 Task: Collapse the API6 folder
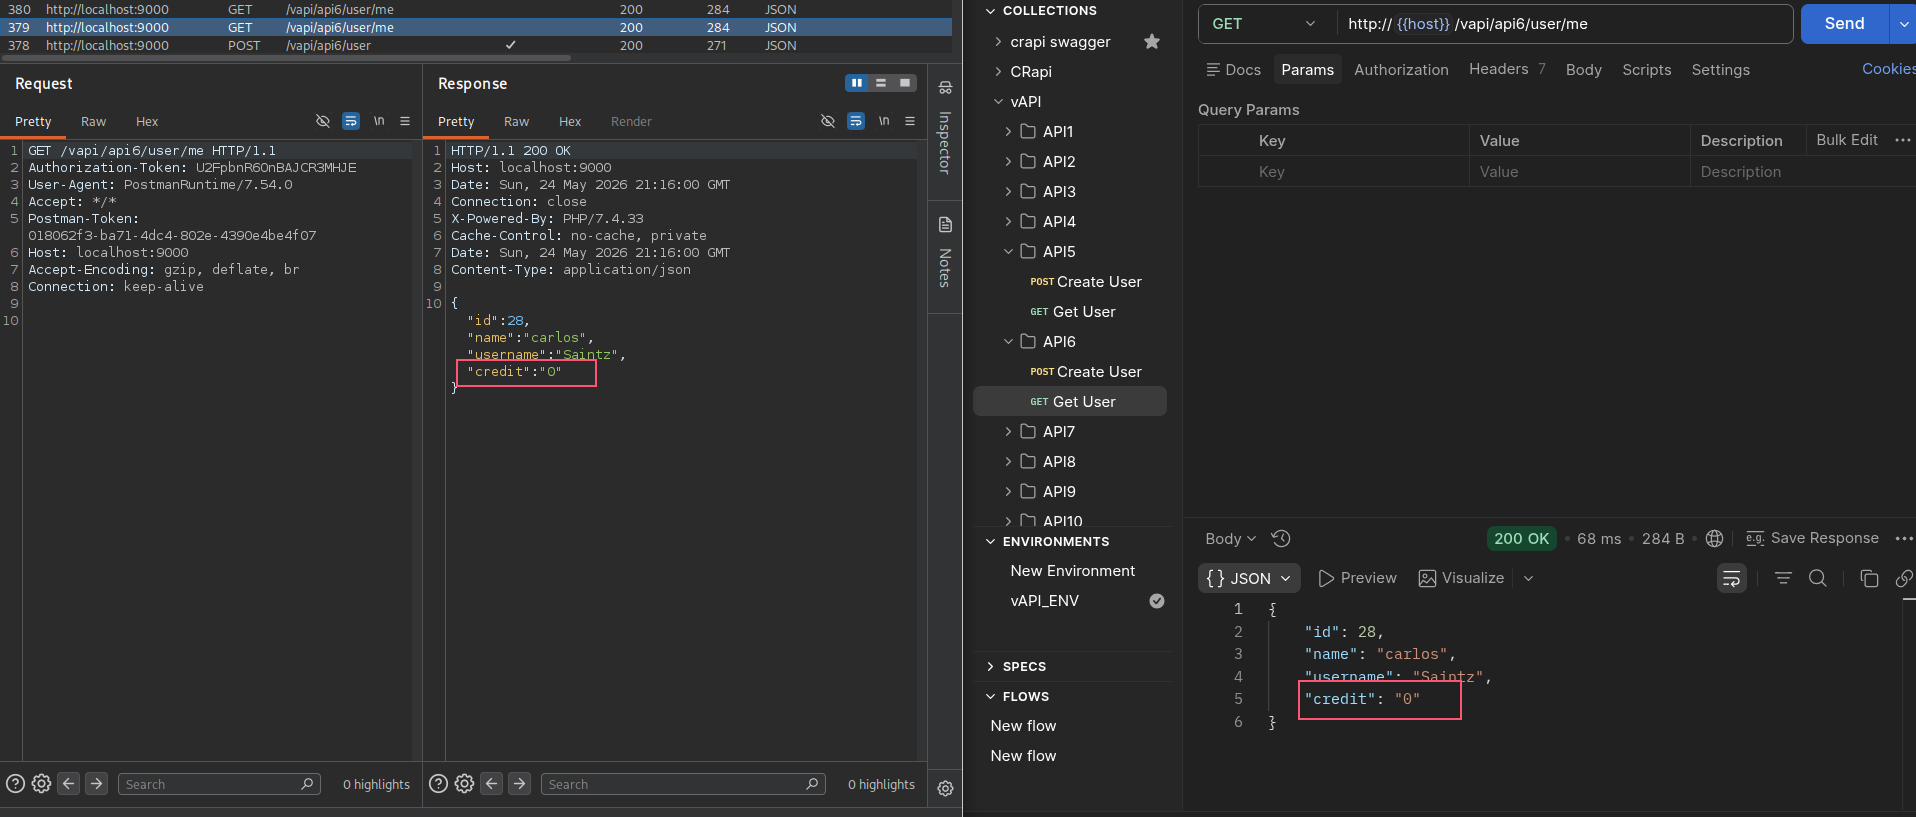tap(1008, 341)
